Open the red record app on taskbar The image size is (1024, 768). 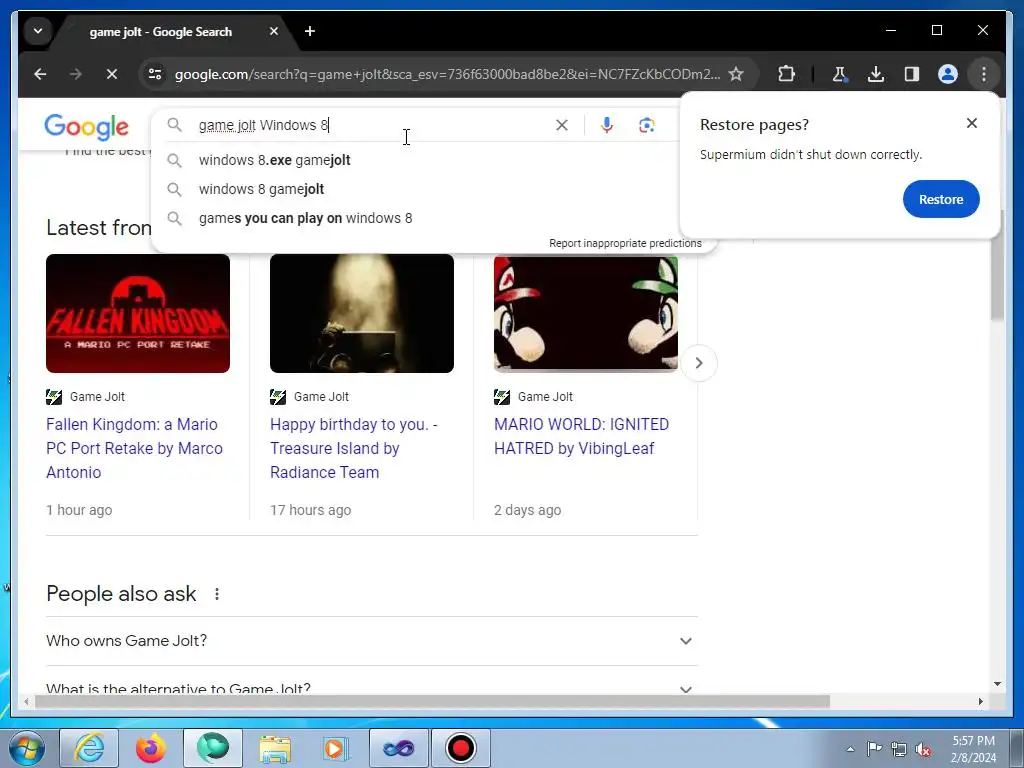click(x=461, y=748)
